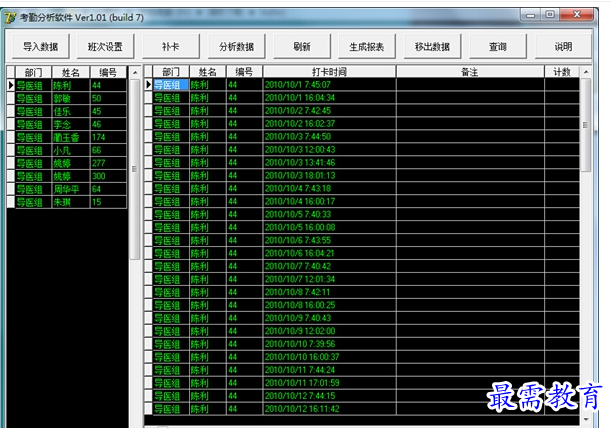The image size is (611, 428).
Task: Click scroll-up arrow of punch records table
Action: pos(586,72)
